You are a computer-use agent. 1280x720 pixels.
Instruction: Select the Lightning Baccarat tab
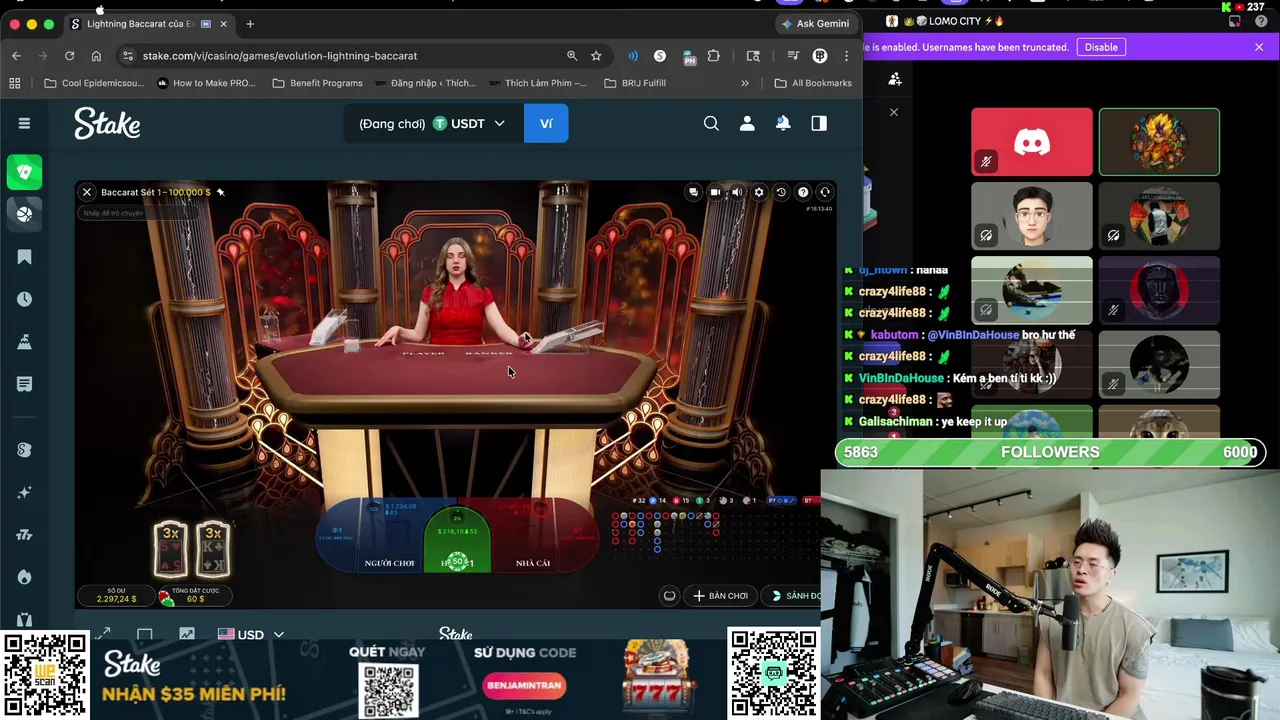pos(147,24)
